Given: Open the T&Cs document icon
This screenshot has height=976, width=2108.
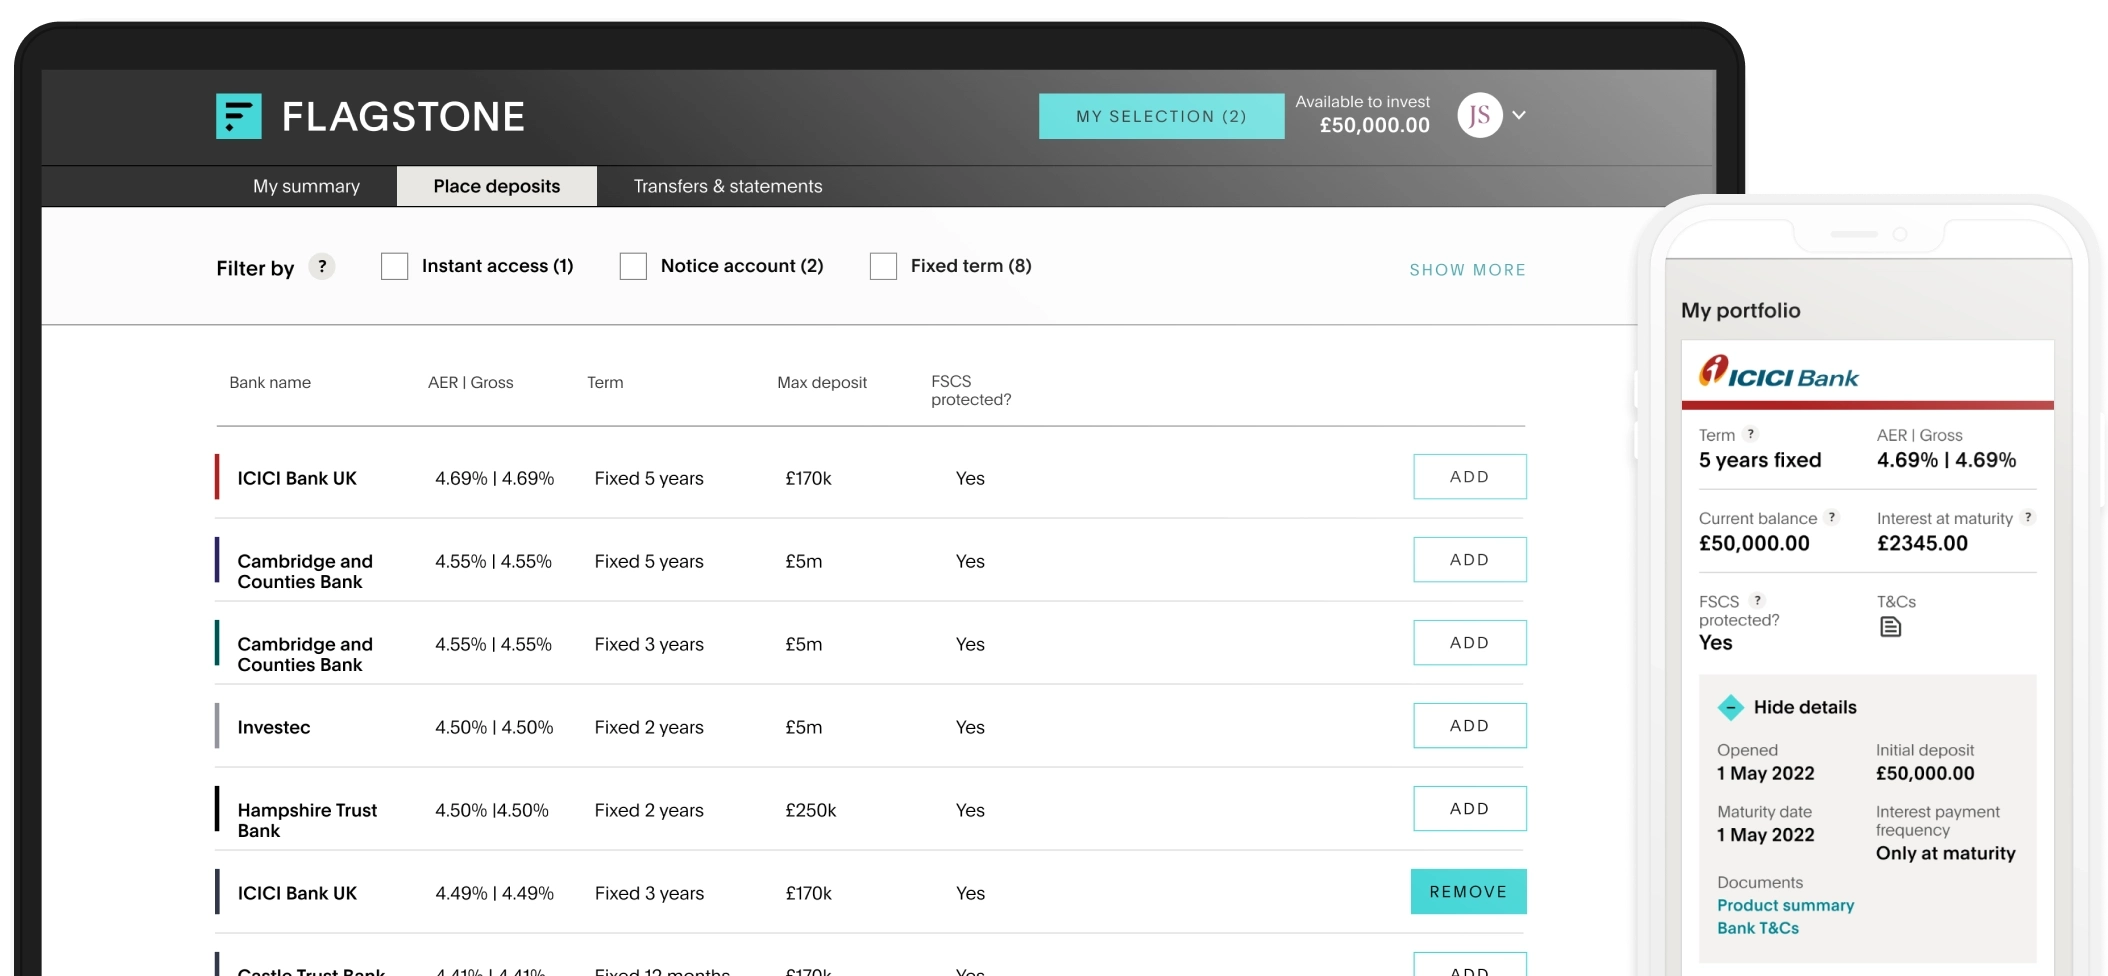Looking at the screenshot, I should [x=1890, y=627].
